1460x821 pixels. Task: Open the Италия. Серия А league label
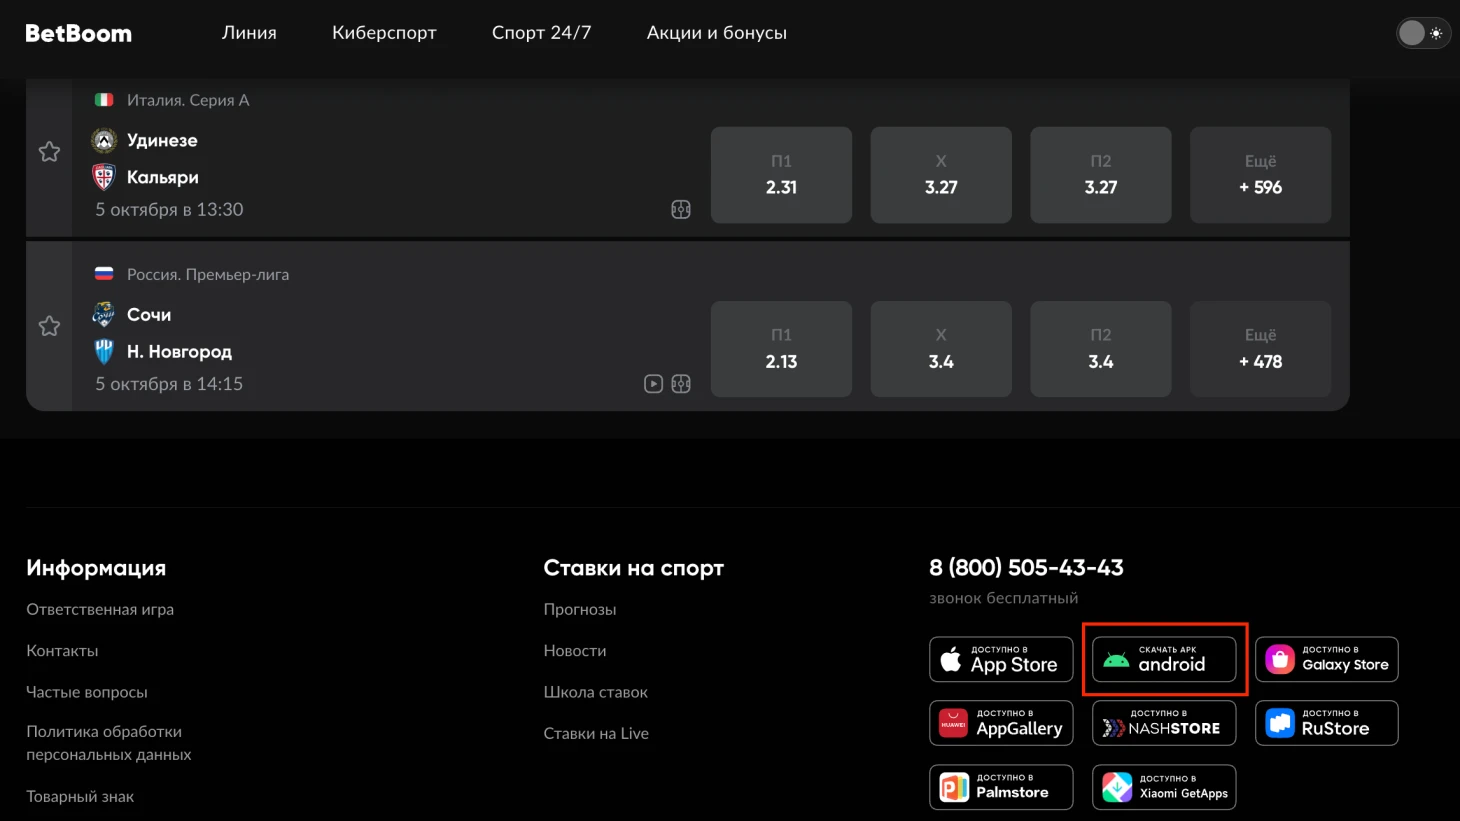(x=188, y=100)
